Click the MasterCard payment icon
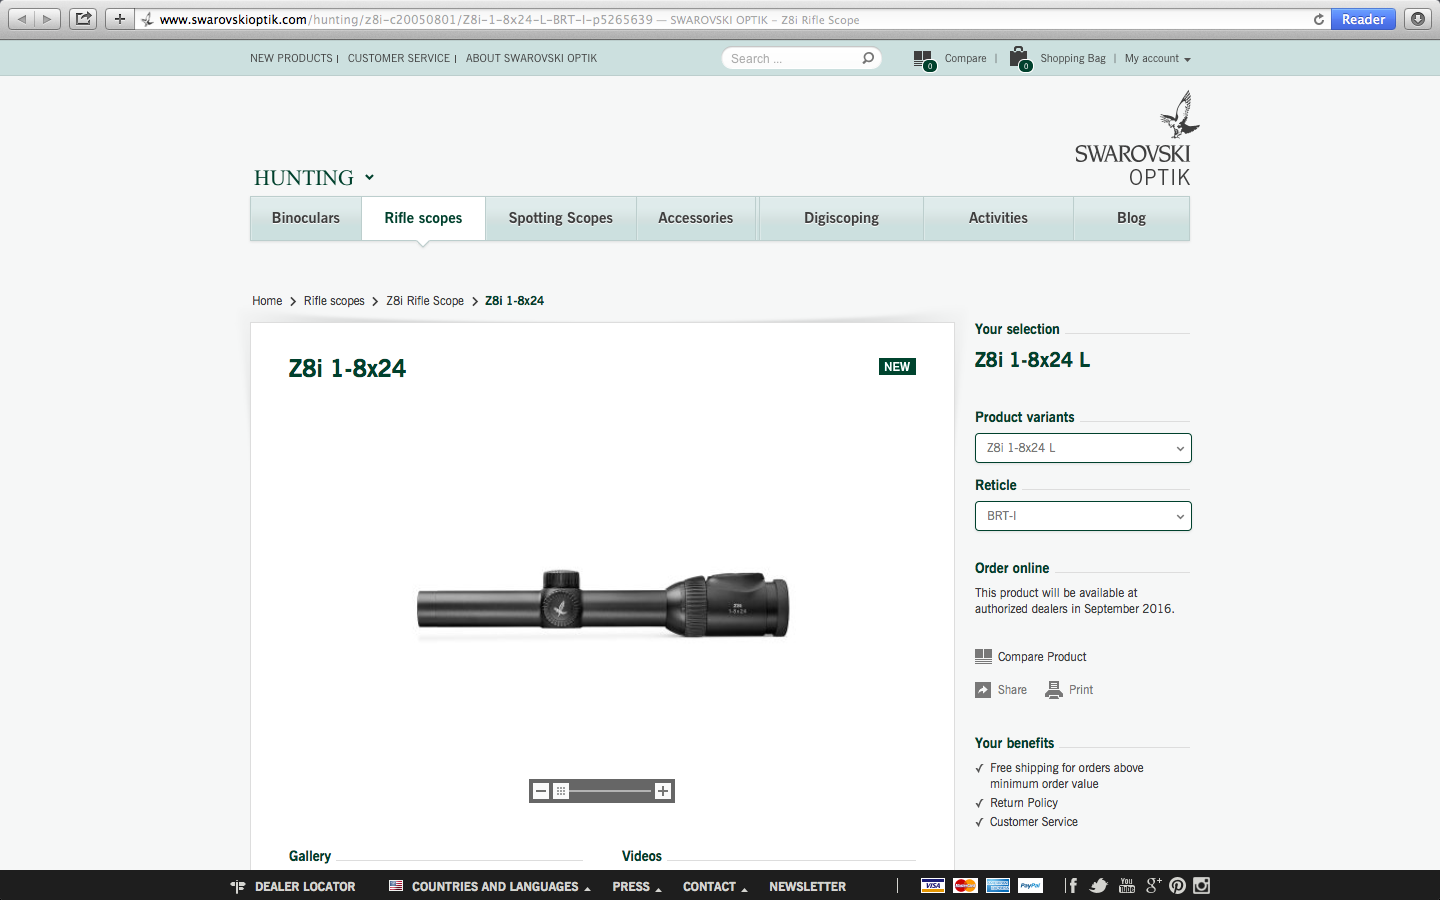Image resolution: width=1440 pixels, height=900 pixels. click(965, 885)
